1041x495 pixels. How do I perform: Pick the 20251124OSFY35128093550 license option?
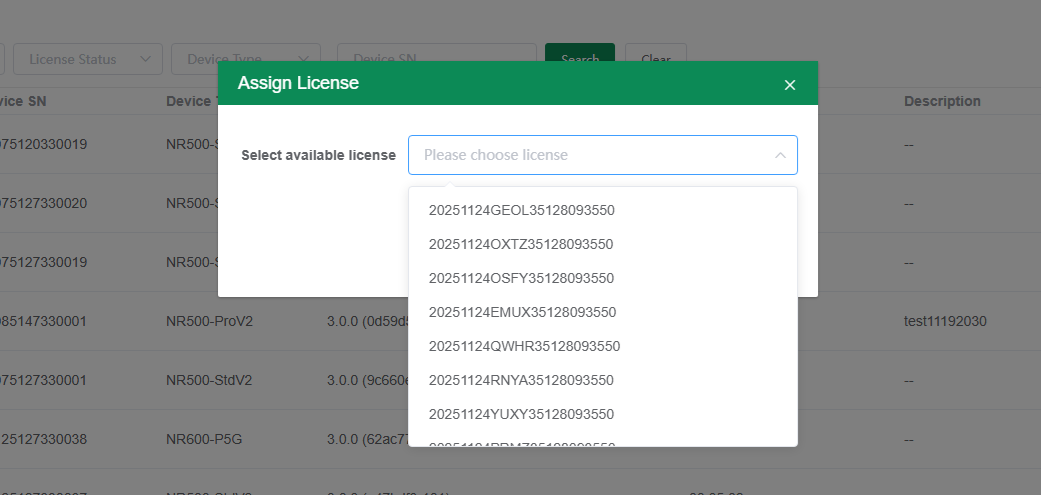click(x=521, y=278)
